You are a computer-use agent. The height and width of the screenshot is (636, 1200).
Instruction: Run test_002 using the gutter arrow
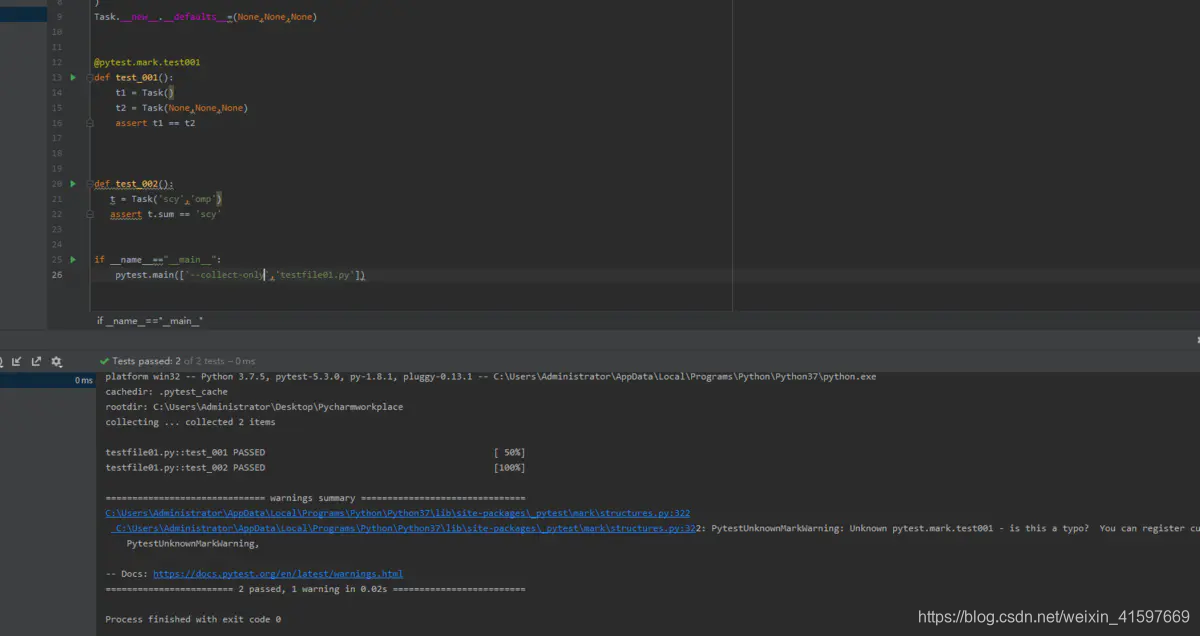click(x=73, y=184)
